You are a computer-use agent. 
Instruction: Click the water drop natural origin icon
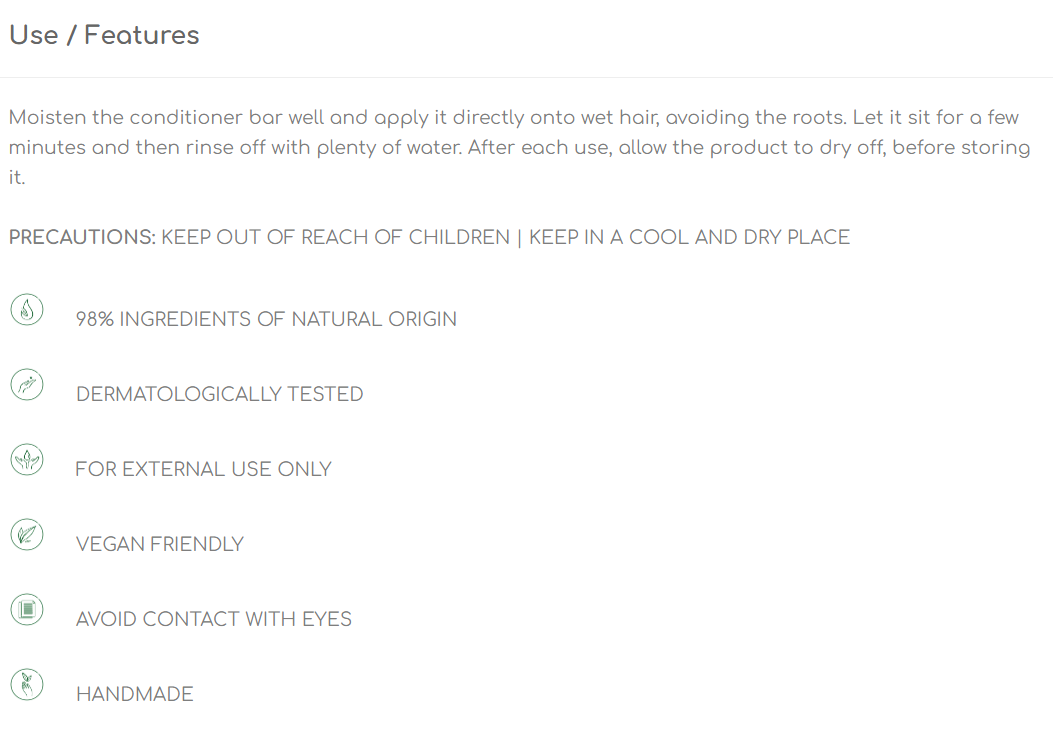click(27, 310)
